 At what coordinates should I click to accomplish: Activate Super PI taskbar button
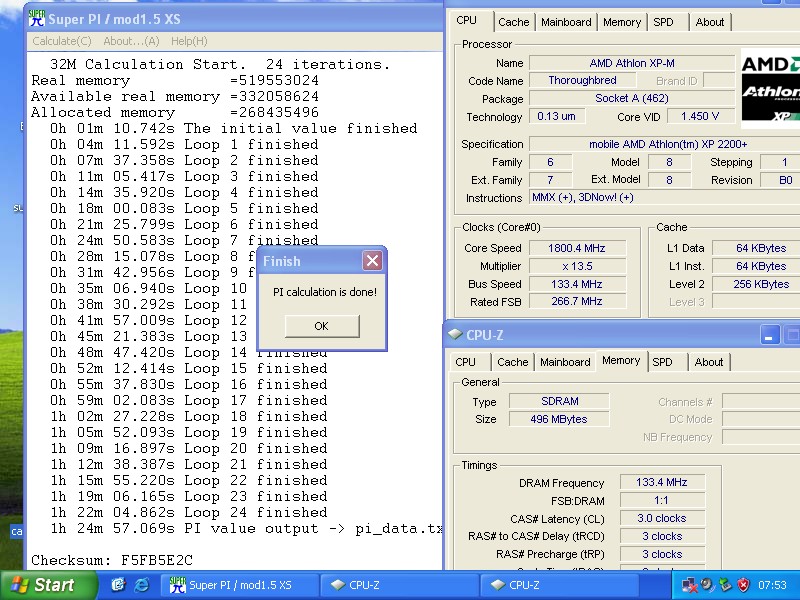239,585
